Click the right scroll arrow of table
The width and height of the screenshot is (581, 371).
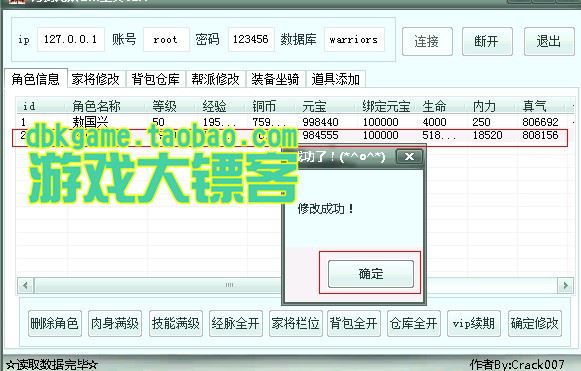[x=565, y=285]
